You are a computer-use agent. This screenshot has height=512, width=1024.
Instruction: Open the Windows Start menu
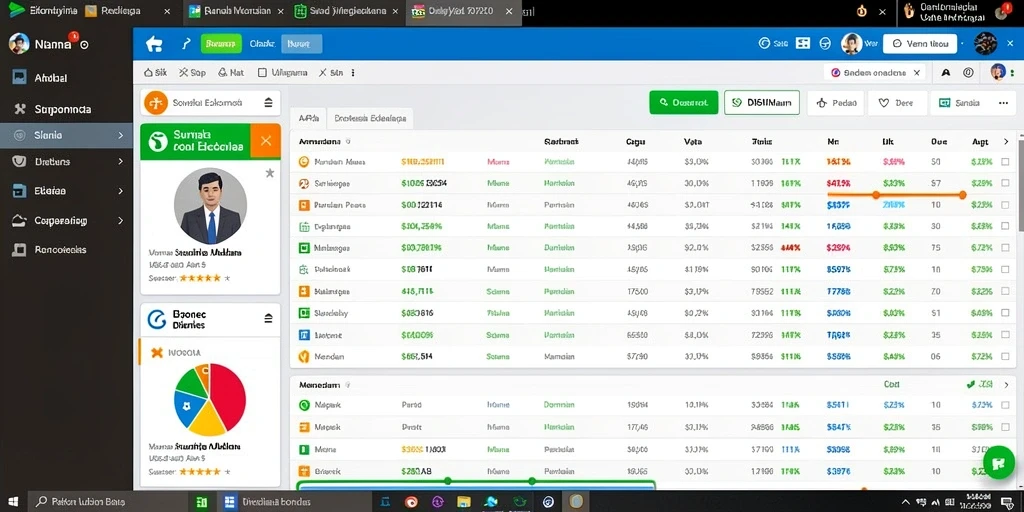click(13, 502)
